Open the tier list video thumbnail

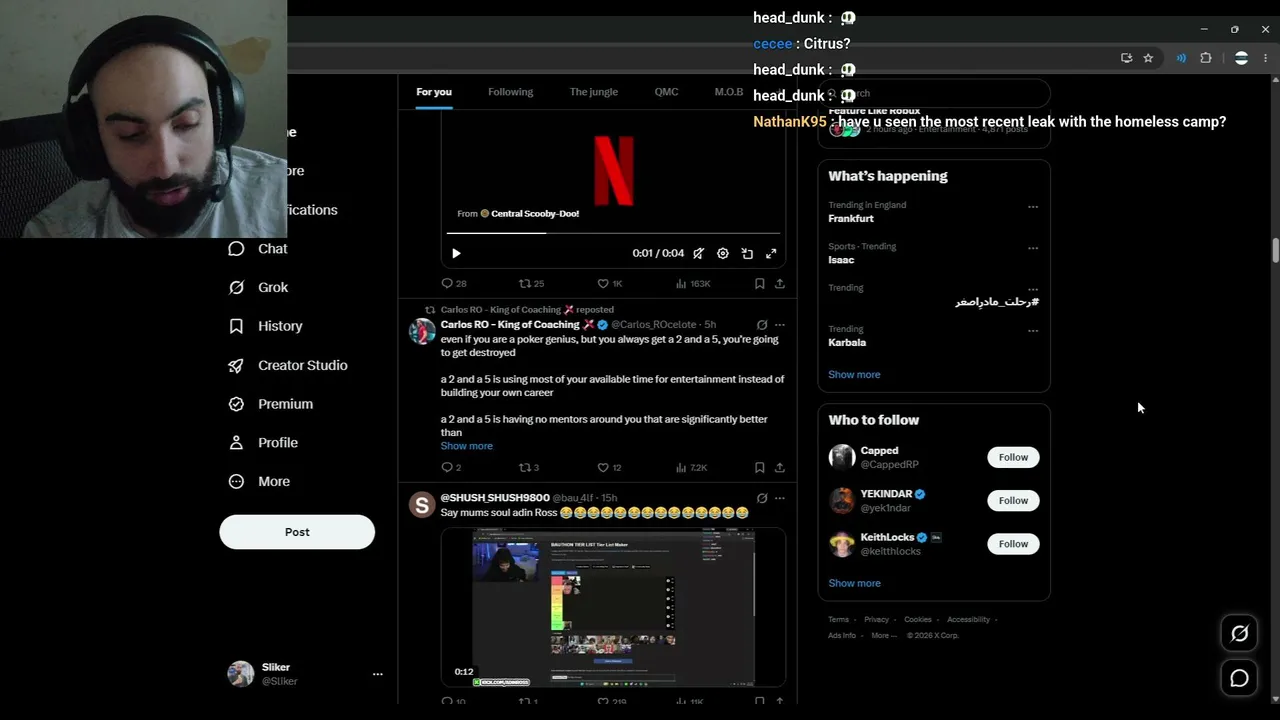click(613, 608)
